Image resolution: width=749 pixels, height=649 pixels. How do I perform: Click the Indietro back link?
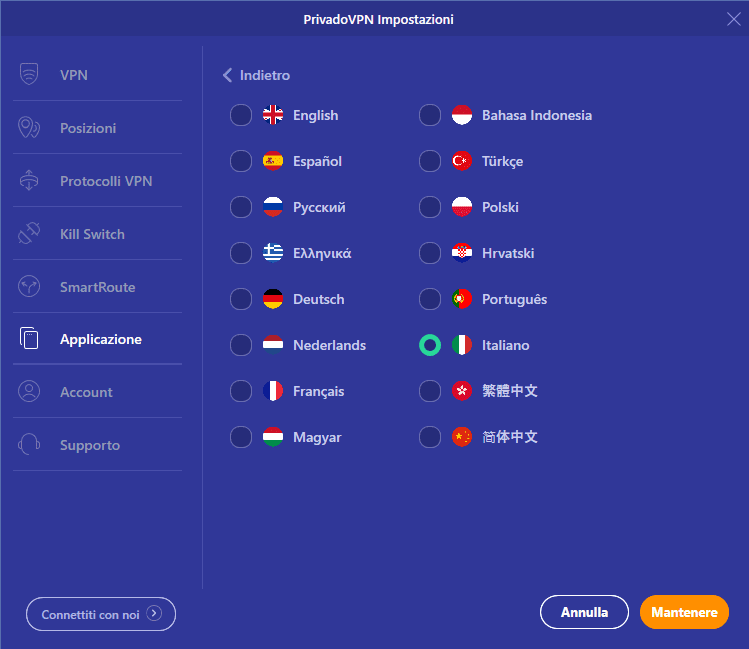257,75
